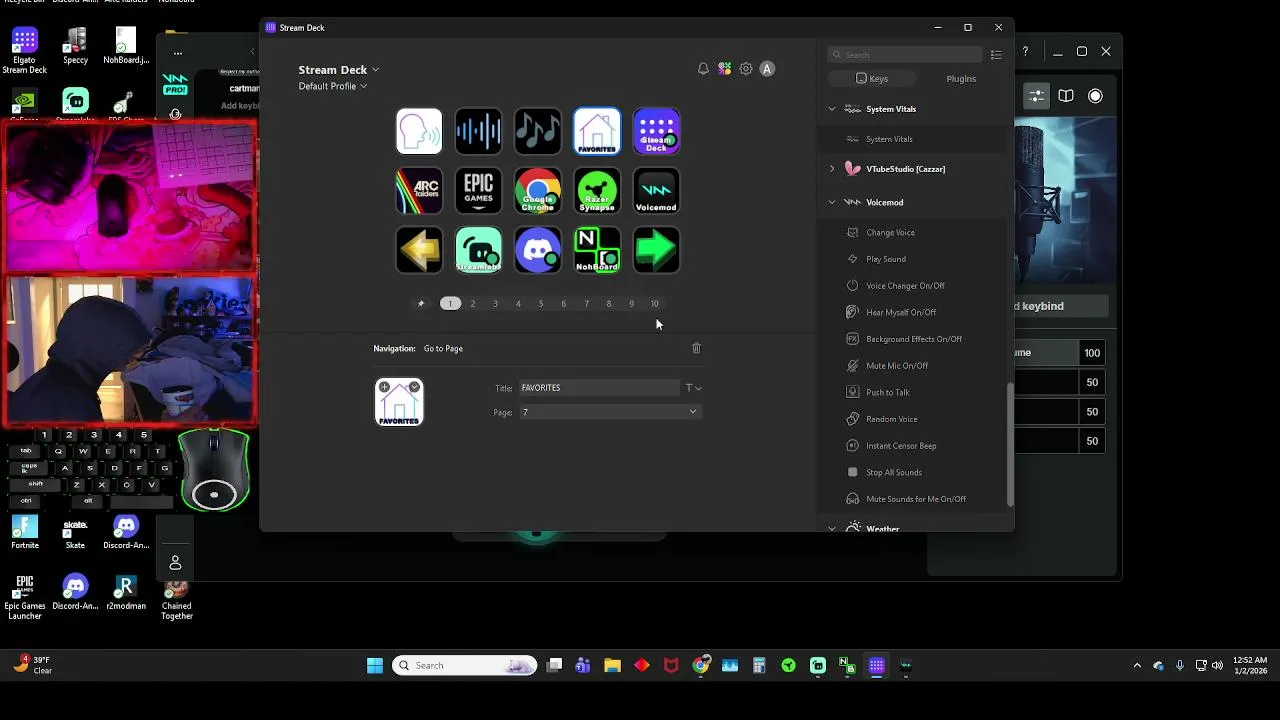Select the Random Voice action

tap(912, 419)
